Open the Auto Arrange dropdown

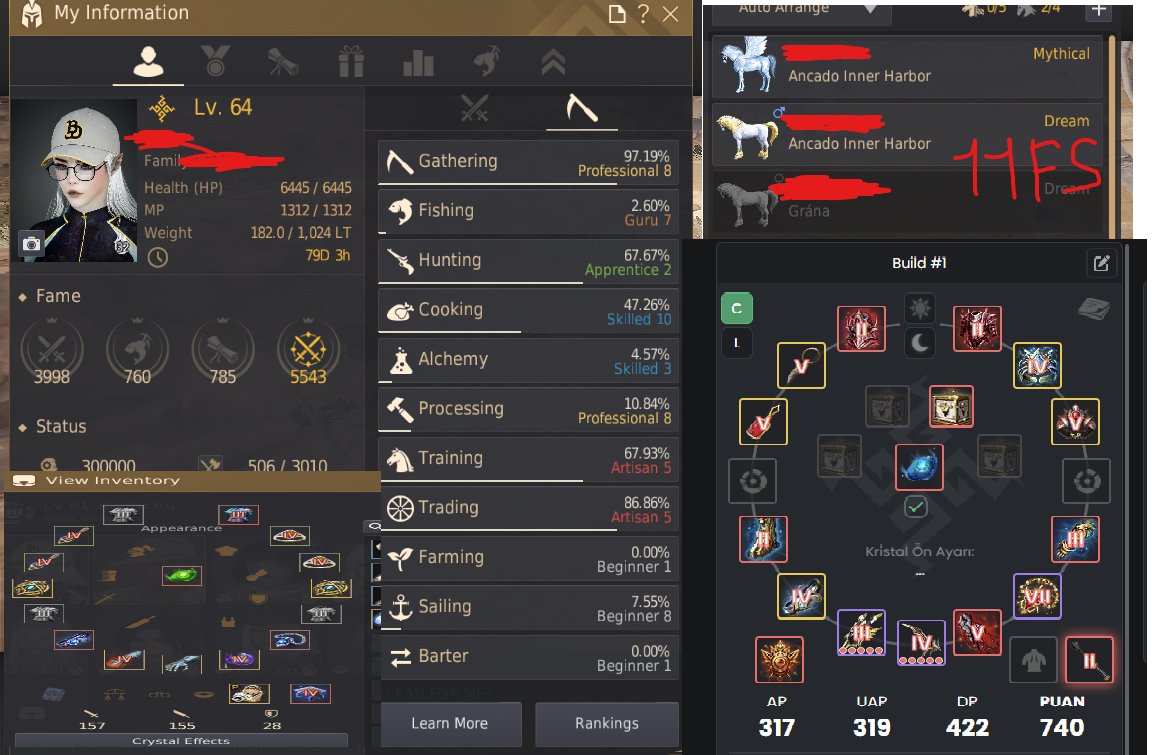pos(807,10)
